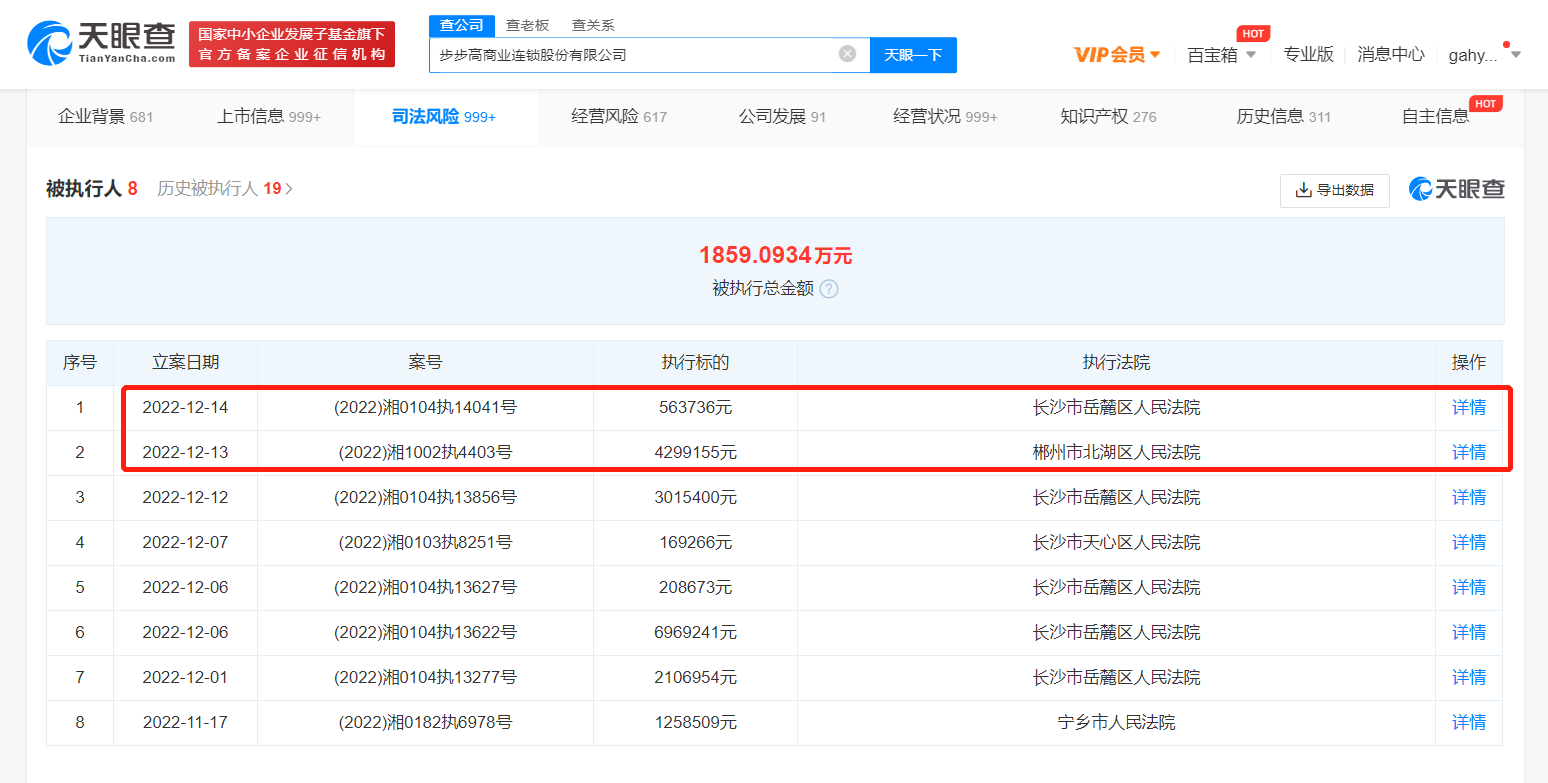Open 详情 for case 湘0104执13277号
The height and width of the screenshot is (783, 1548).
pos(1469,677)
